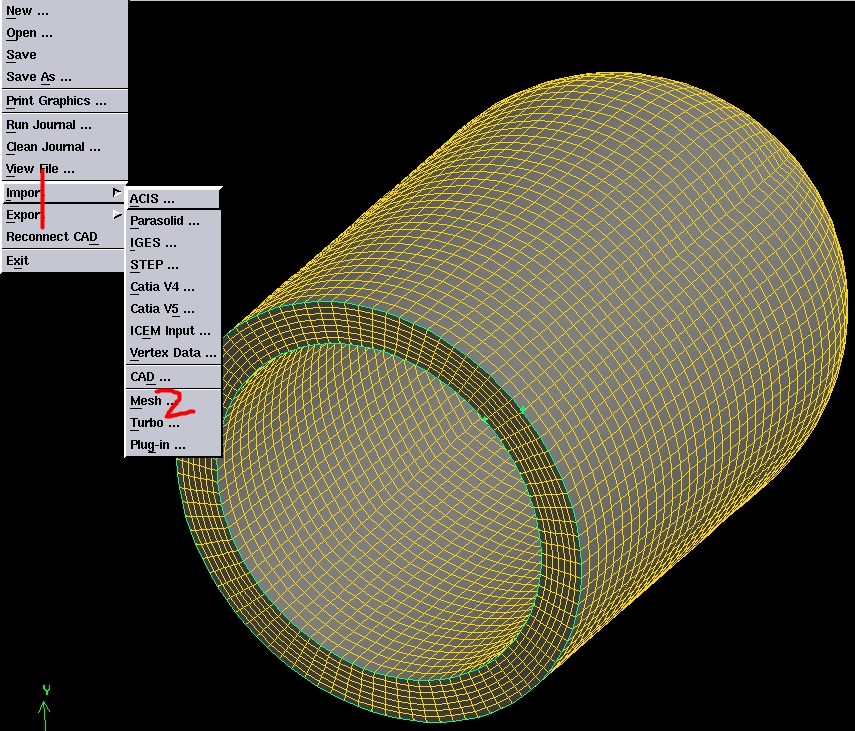Open Vertex Data import option
This screenshot has height=731, width=855.
pos(173,353)
